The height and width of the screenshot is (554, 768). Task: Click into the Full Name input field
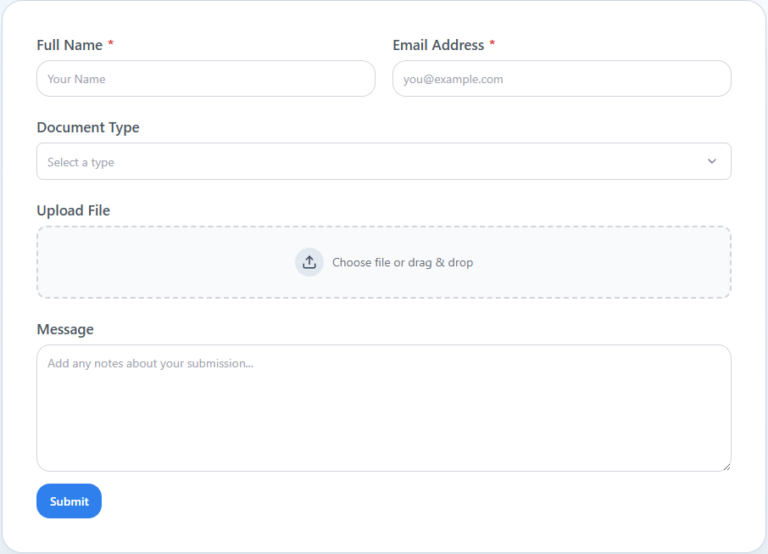click(206, 78)
